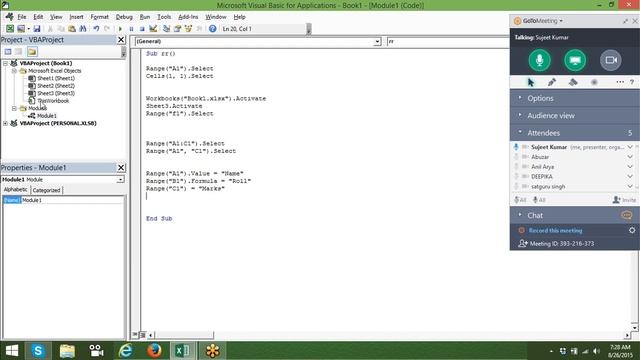Switch to the Categorized properties tab
The height and width of the screenshot is (360, 640).
point(46,190)
